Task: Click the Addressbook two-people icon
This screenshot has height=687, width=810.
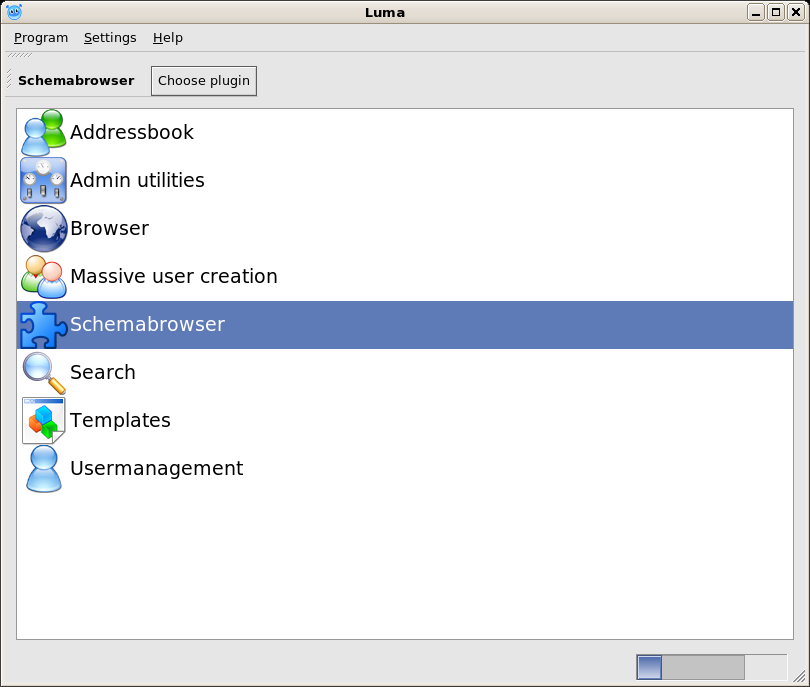Action: point(43,133)
